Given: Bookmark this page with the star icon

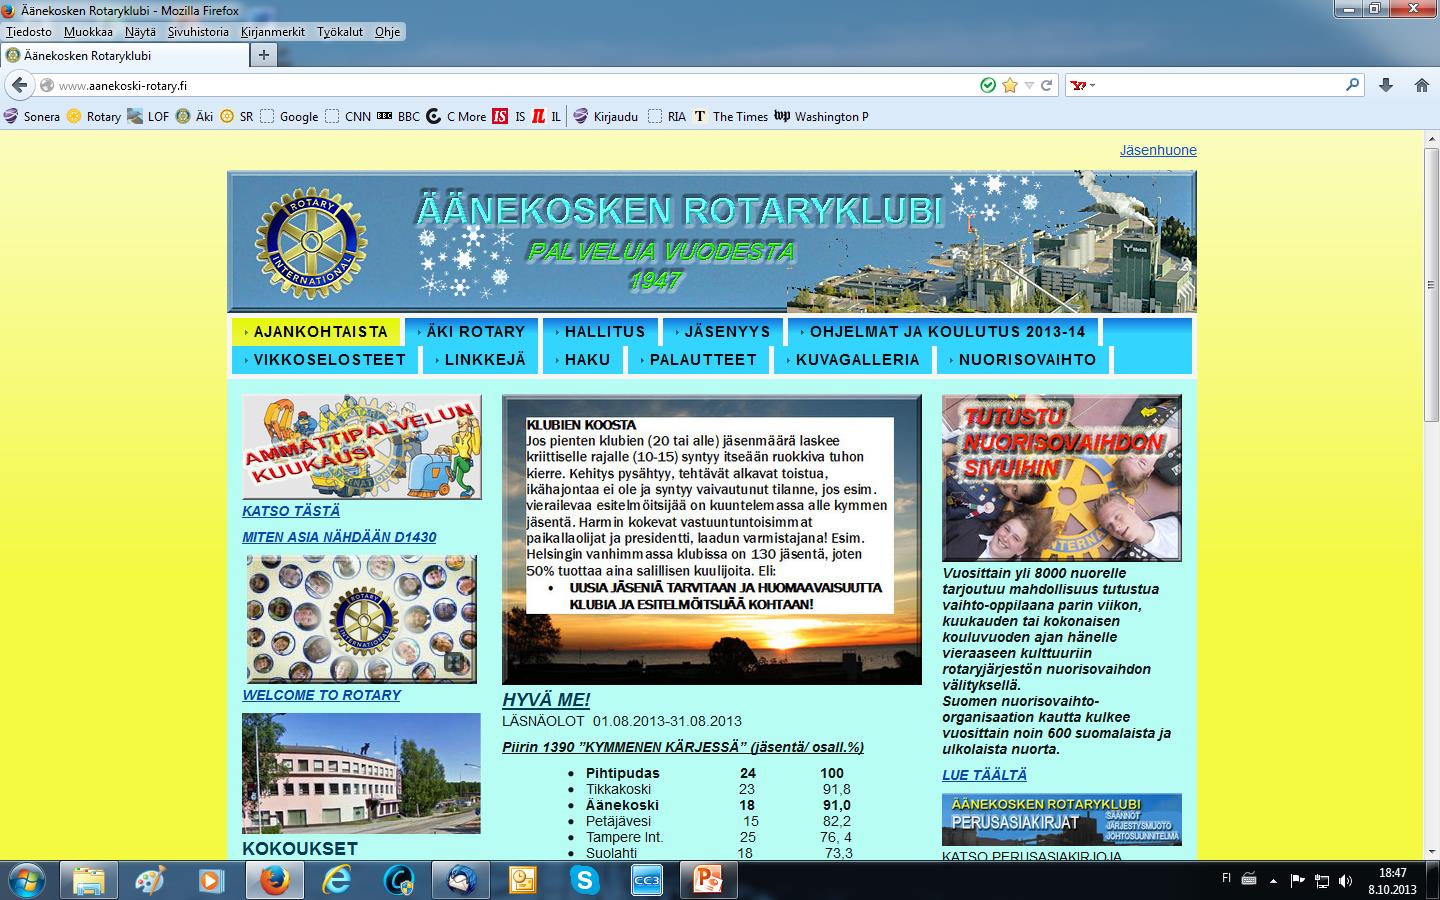Looking at the screenshot, I should pos(1010,85).
